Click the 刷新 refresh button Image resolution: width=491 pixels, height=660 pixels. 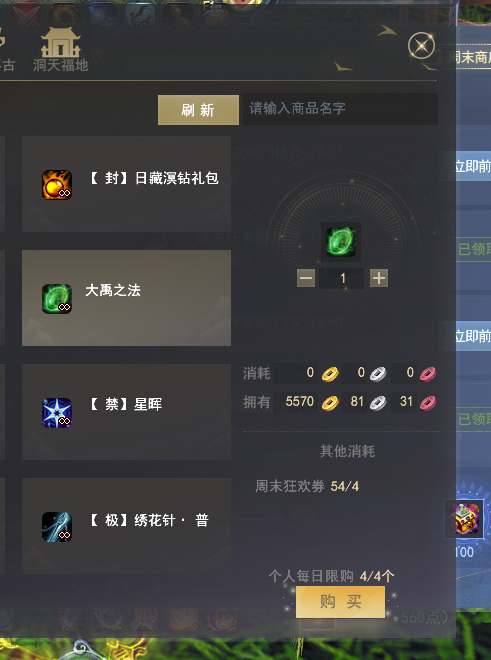tap(198, 110)
